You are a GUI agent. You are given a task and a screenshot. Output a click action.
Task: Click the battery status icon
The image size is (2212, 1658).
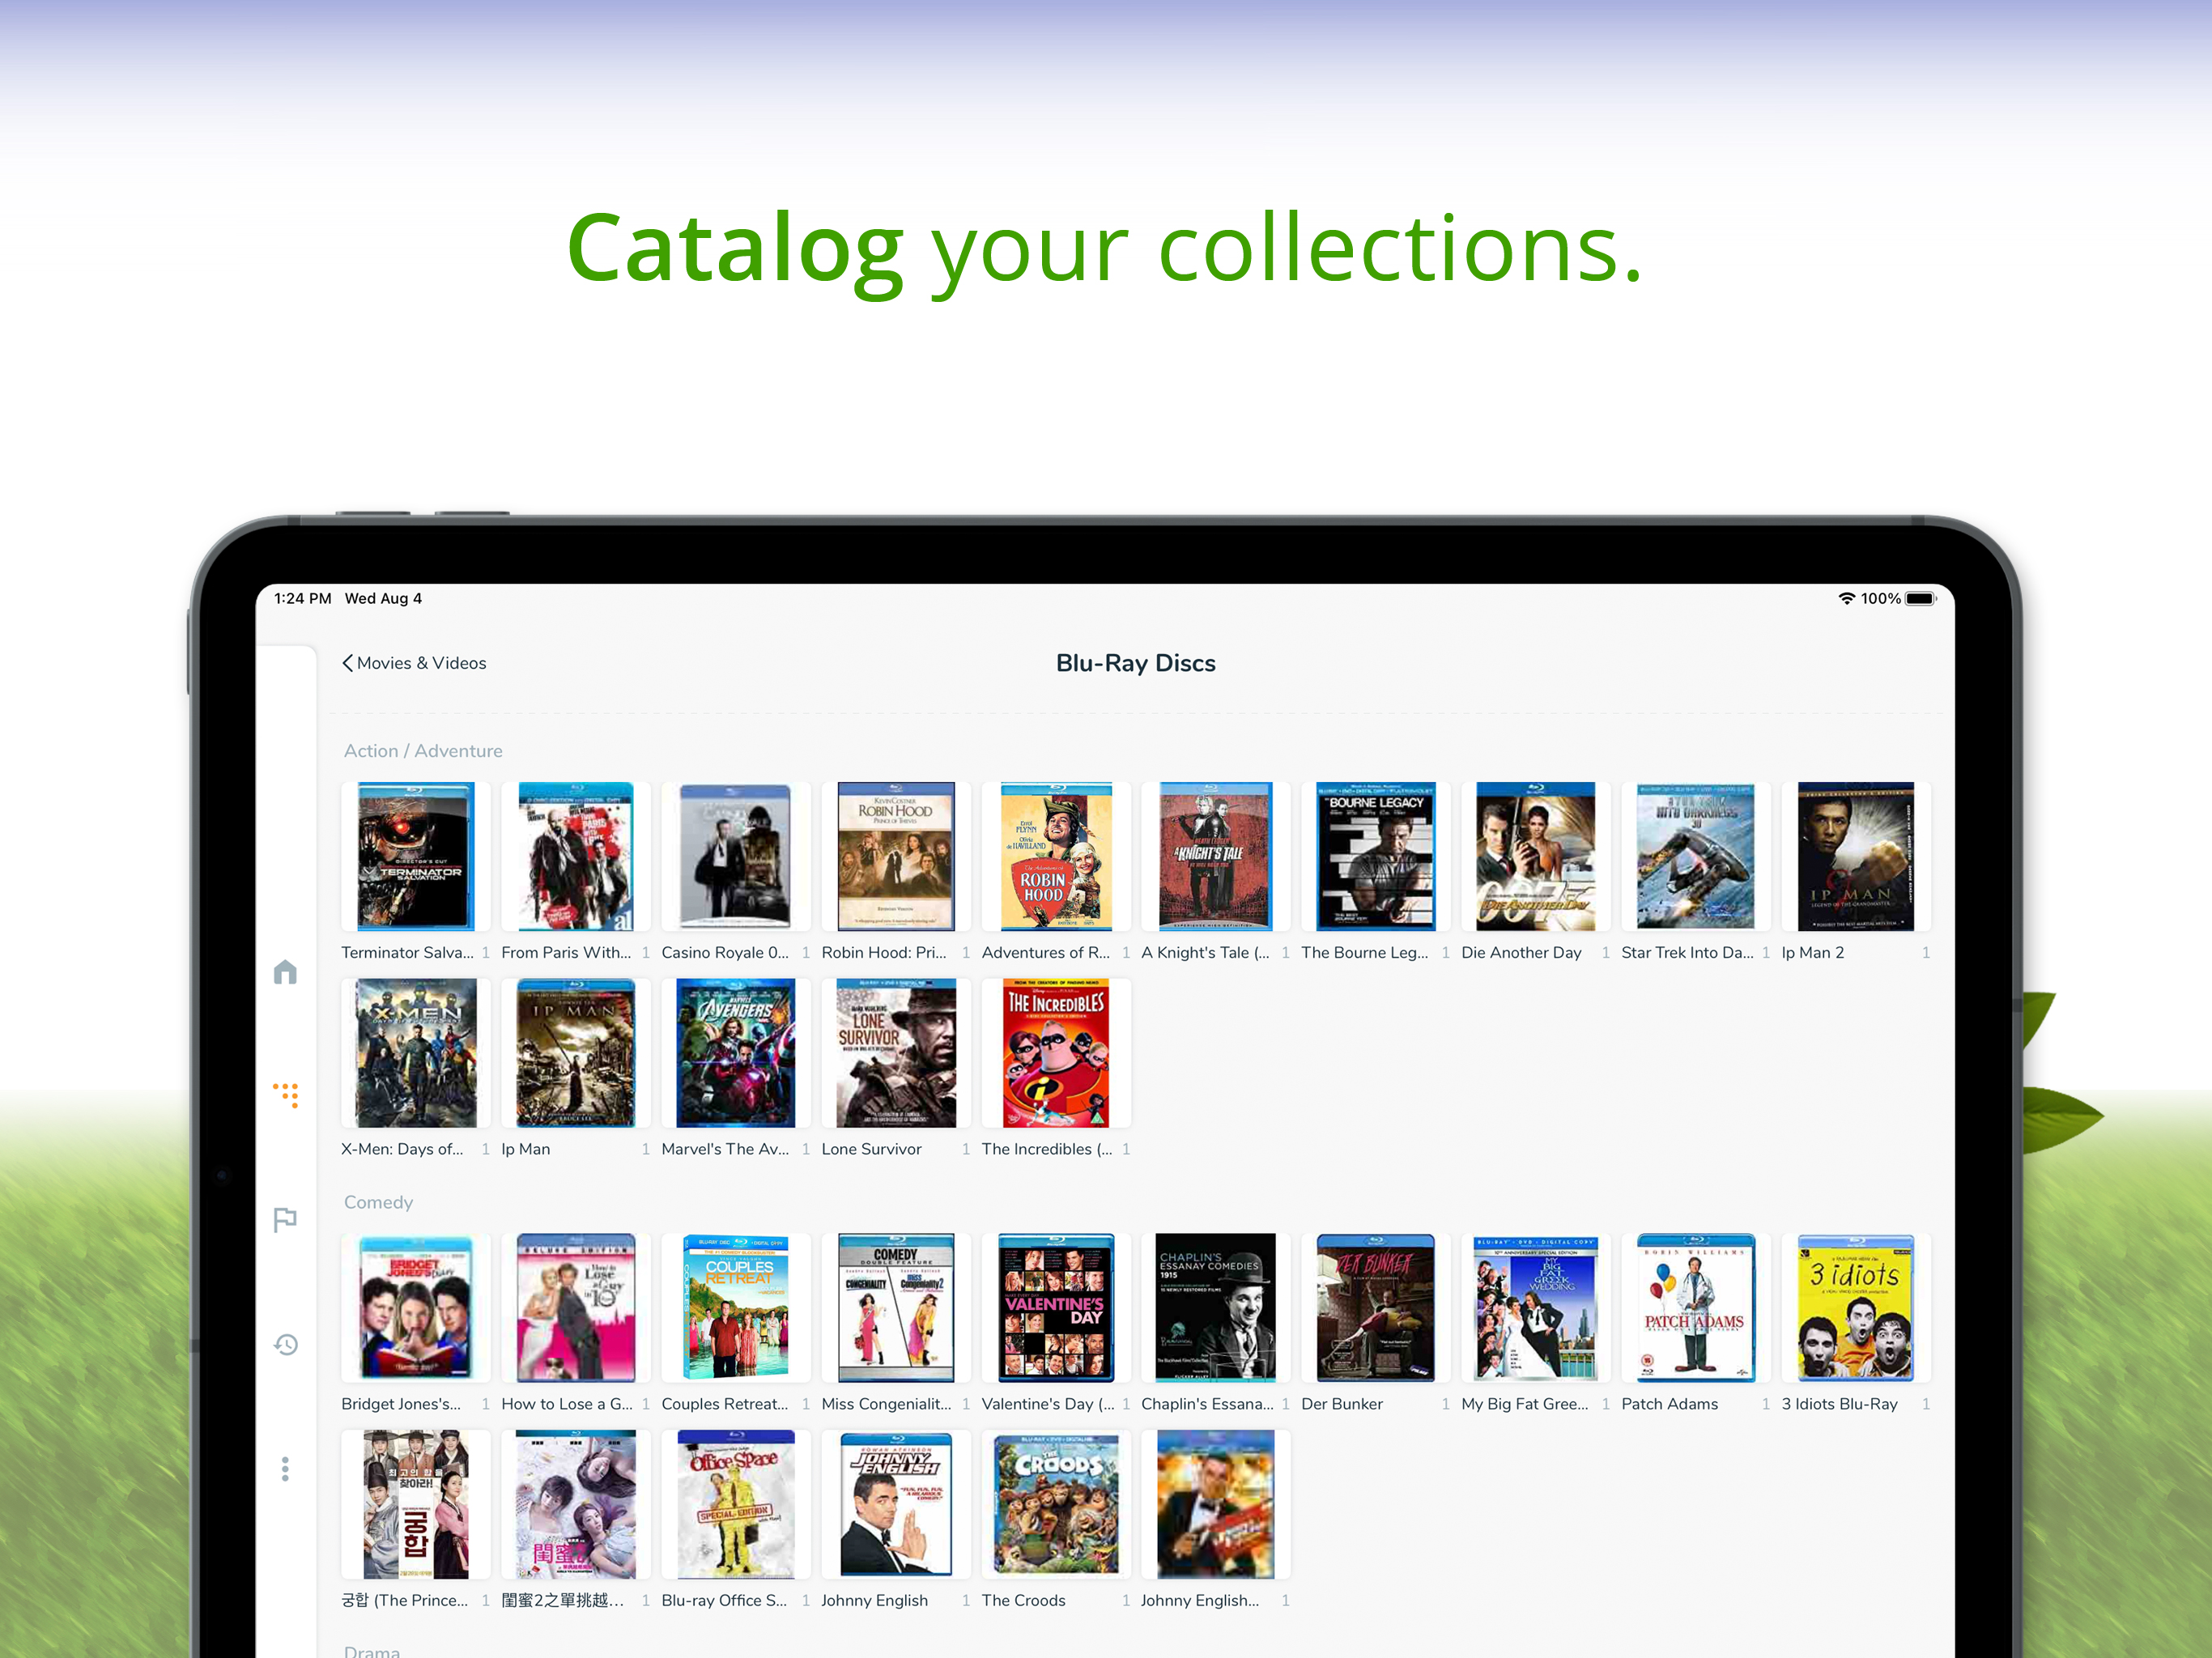click(1919, 598)
